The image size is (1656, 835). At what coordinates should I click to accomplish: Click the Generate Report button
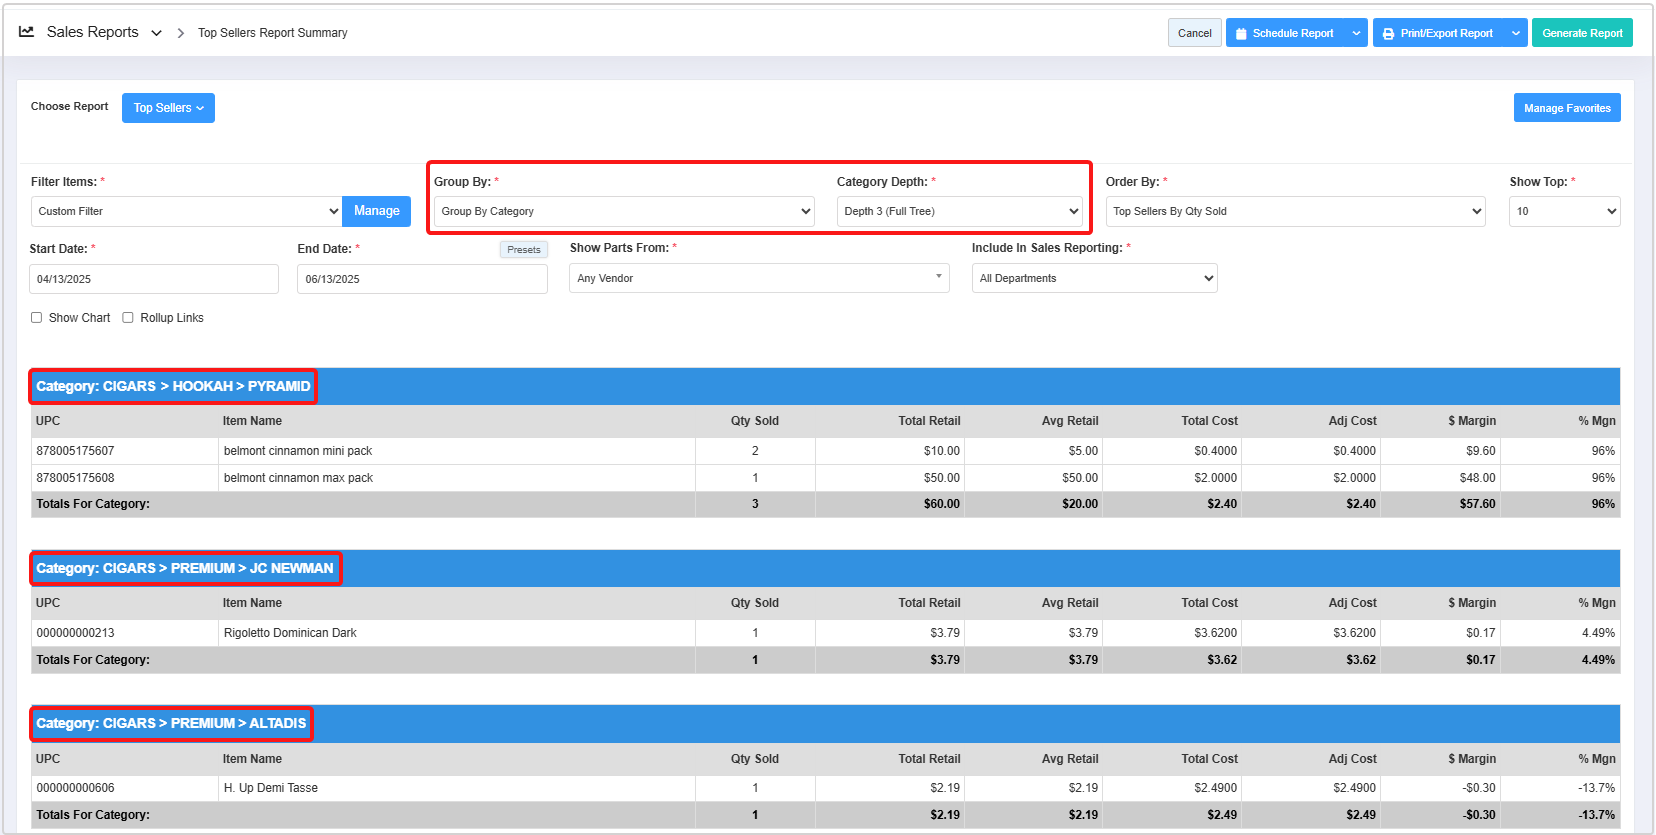[1581, 33]
